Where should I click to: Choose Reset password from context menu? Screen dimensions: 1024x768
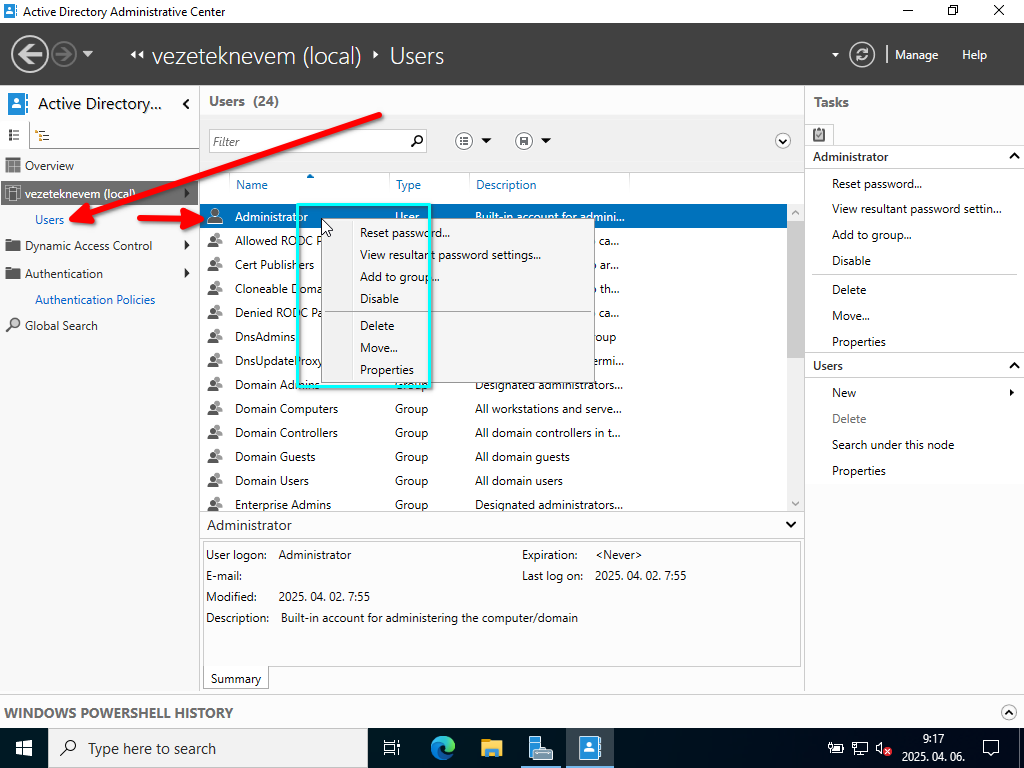click(405, 233)
